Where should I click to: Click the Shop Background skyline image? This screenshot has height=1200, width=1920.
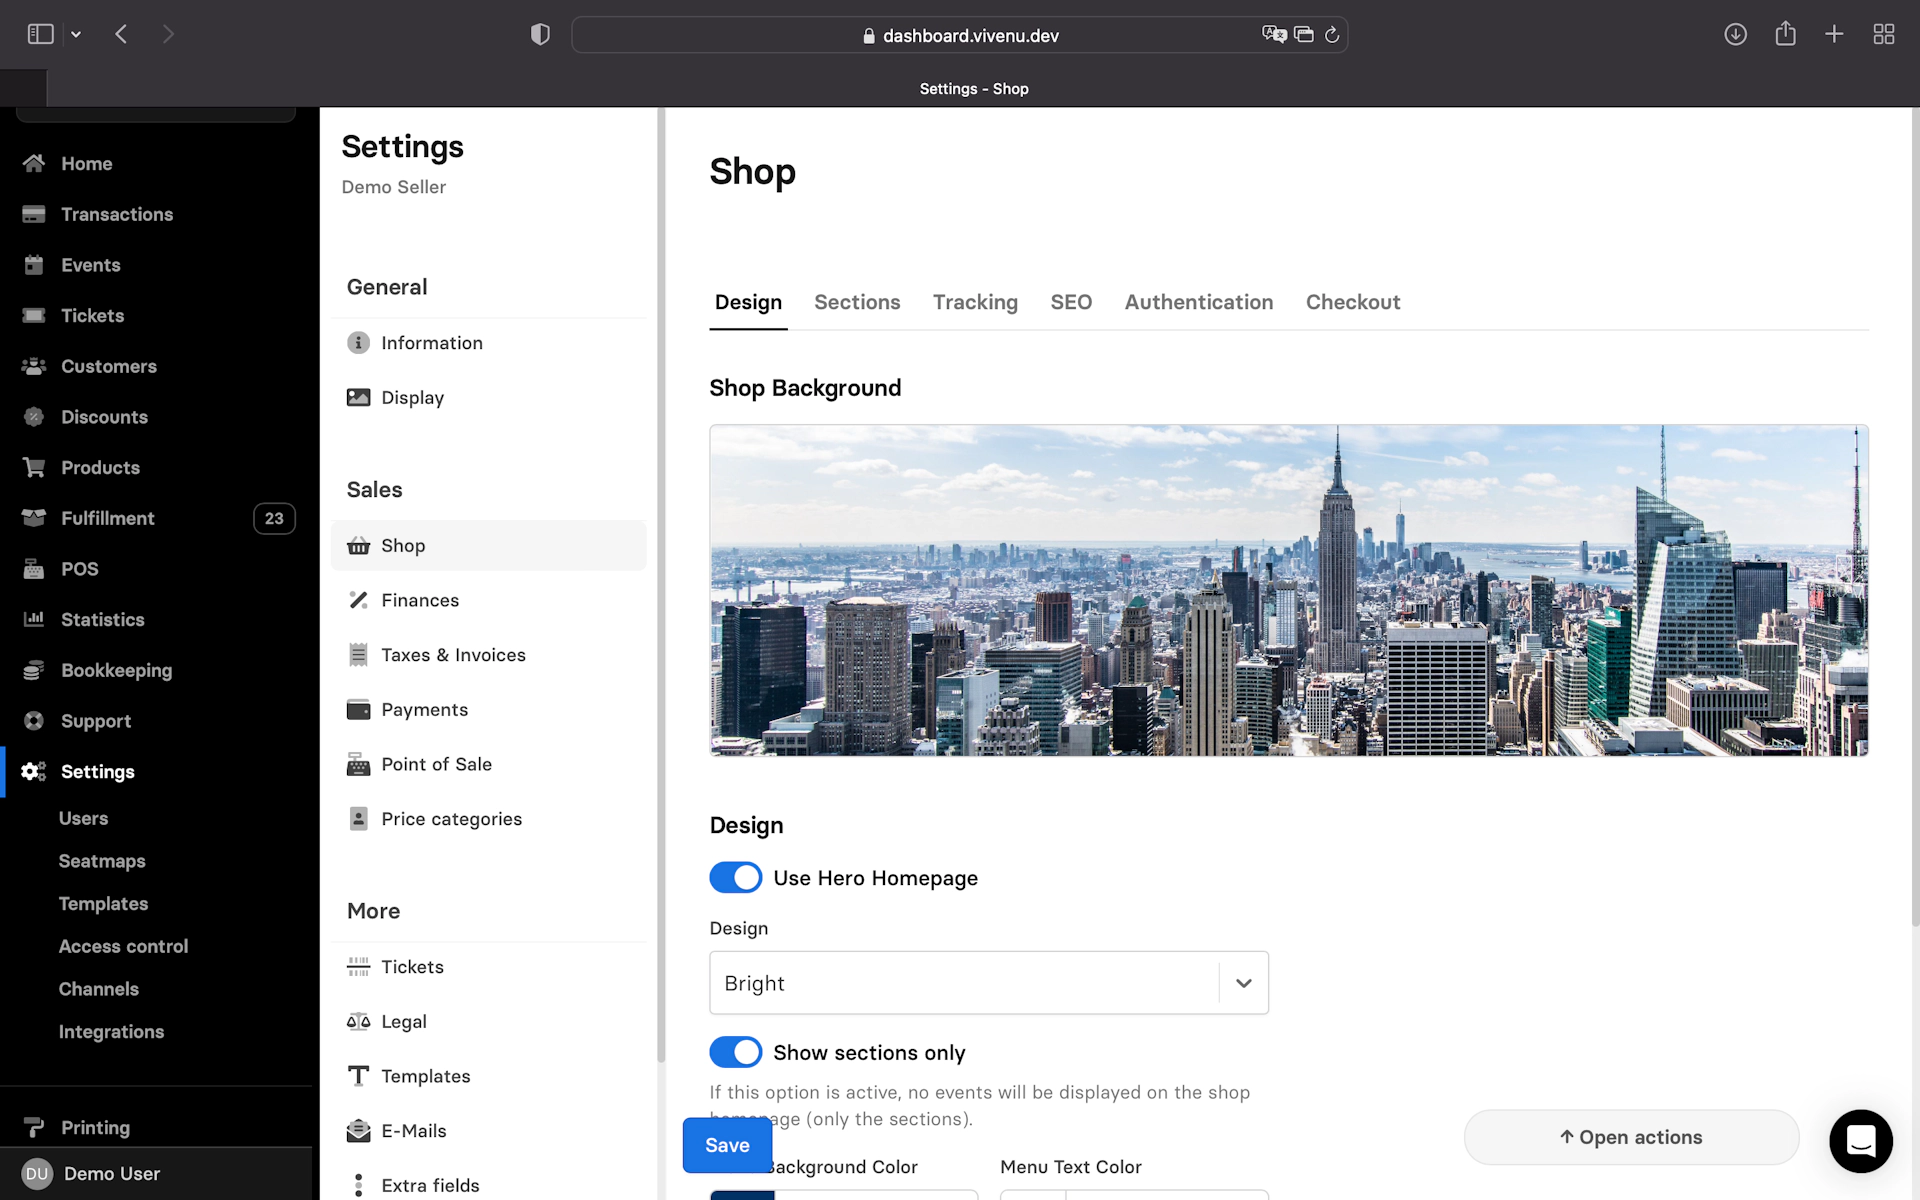[1288, 590]
